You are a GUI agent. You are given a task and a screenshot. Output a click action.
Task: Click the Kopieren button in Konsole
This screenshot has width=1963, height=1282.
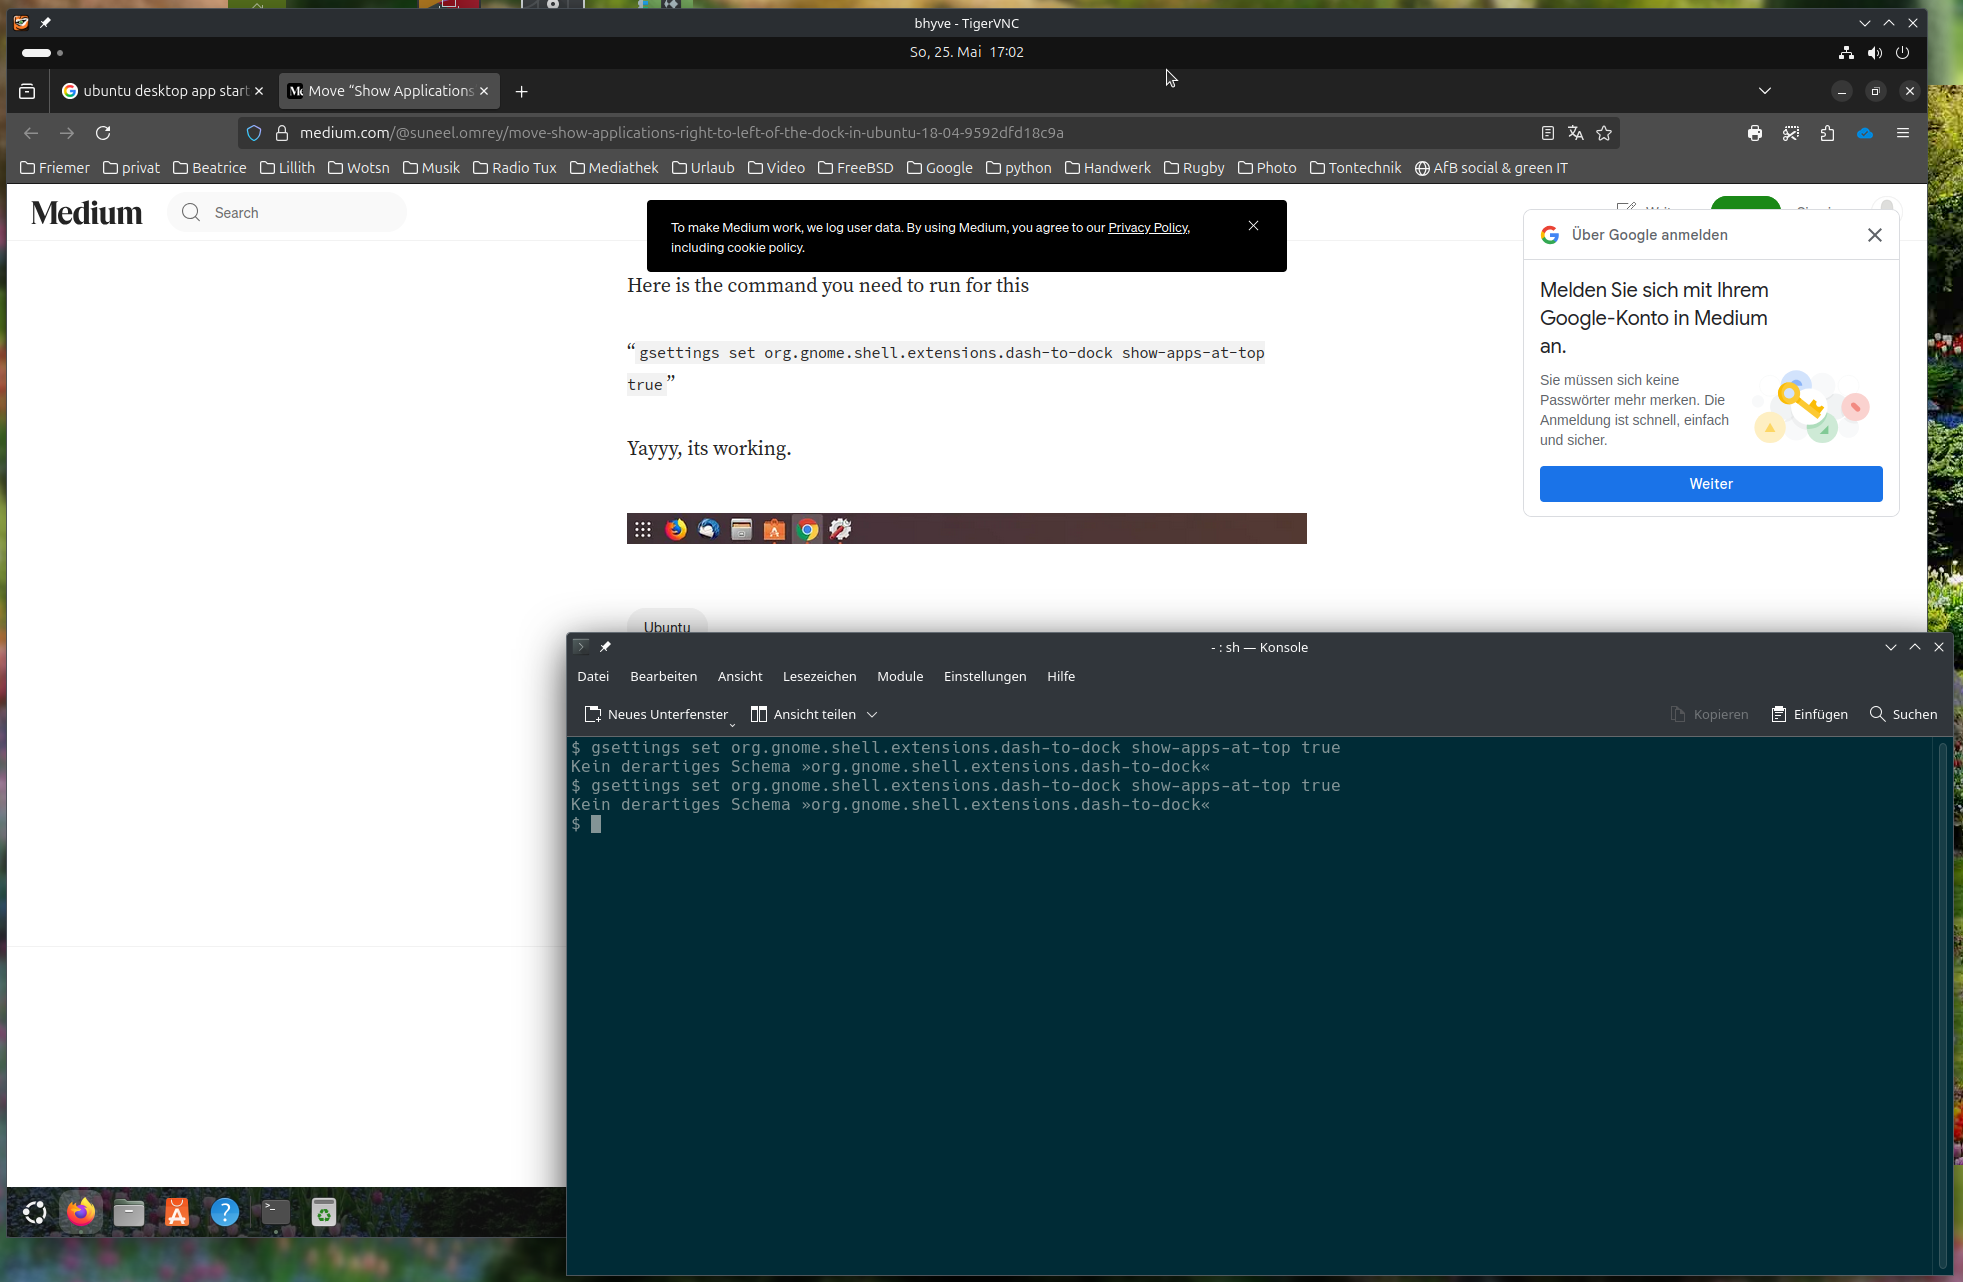point(1709,714)
